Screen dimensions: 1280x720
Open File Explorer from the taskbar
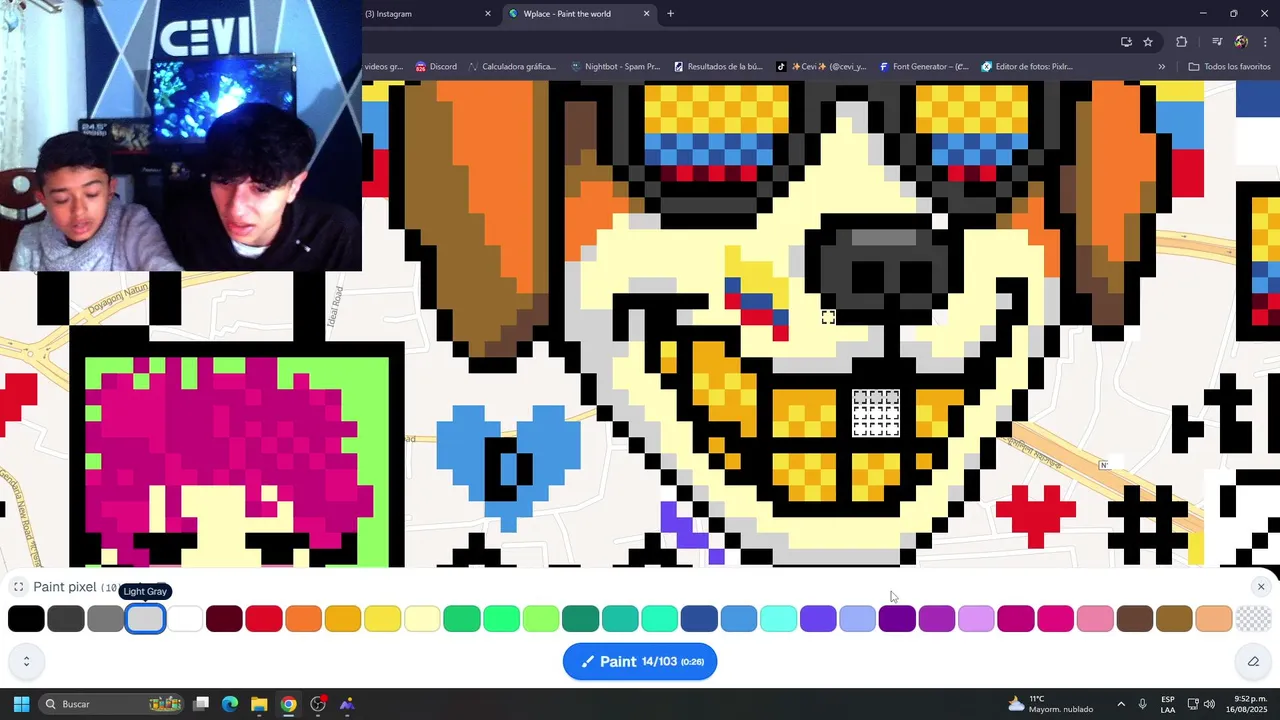click(x=259, y=704)
